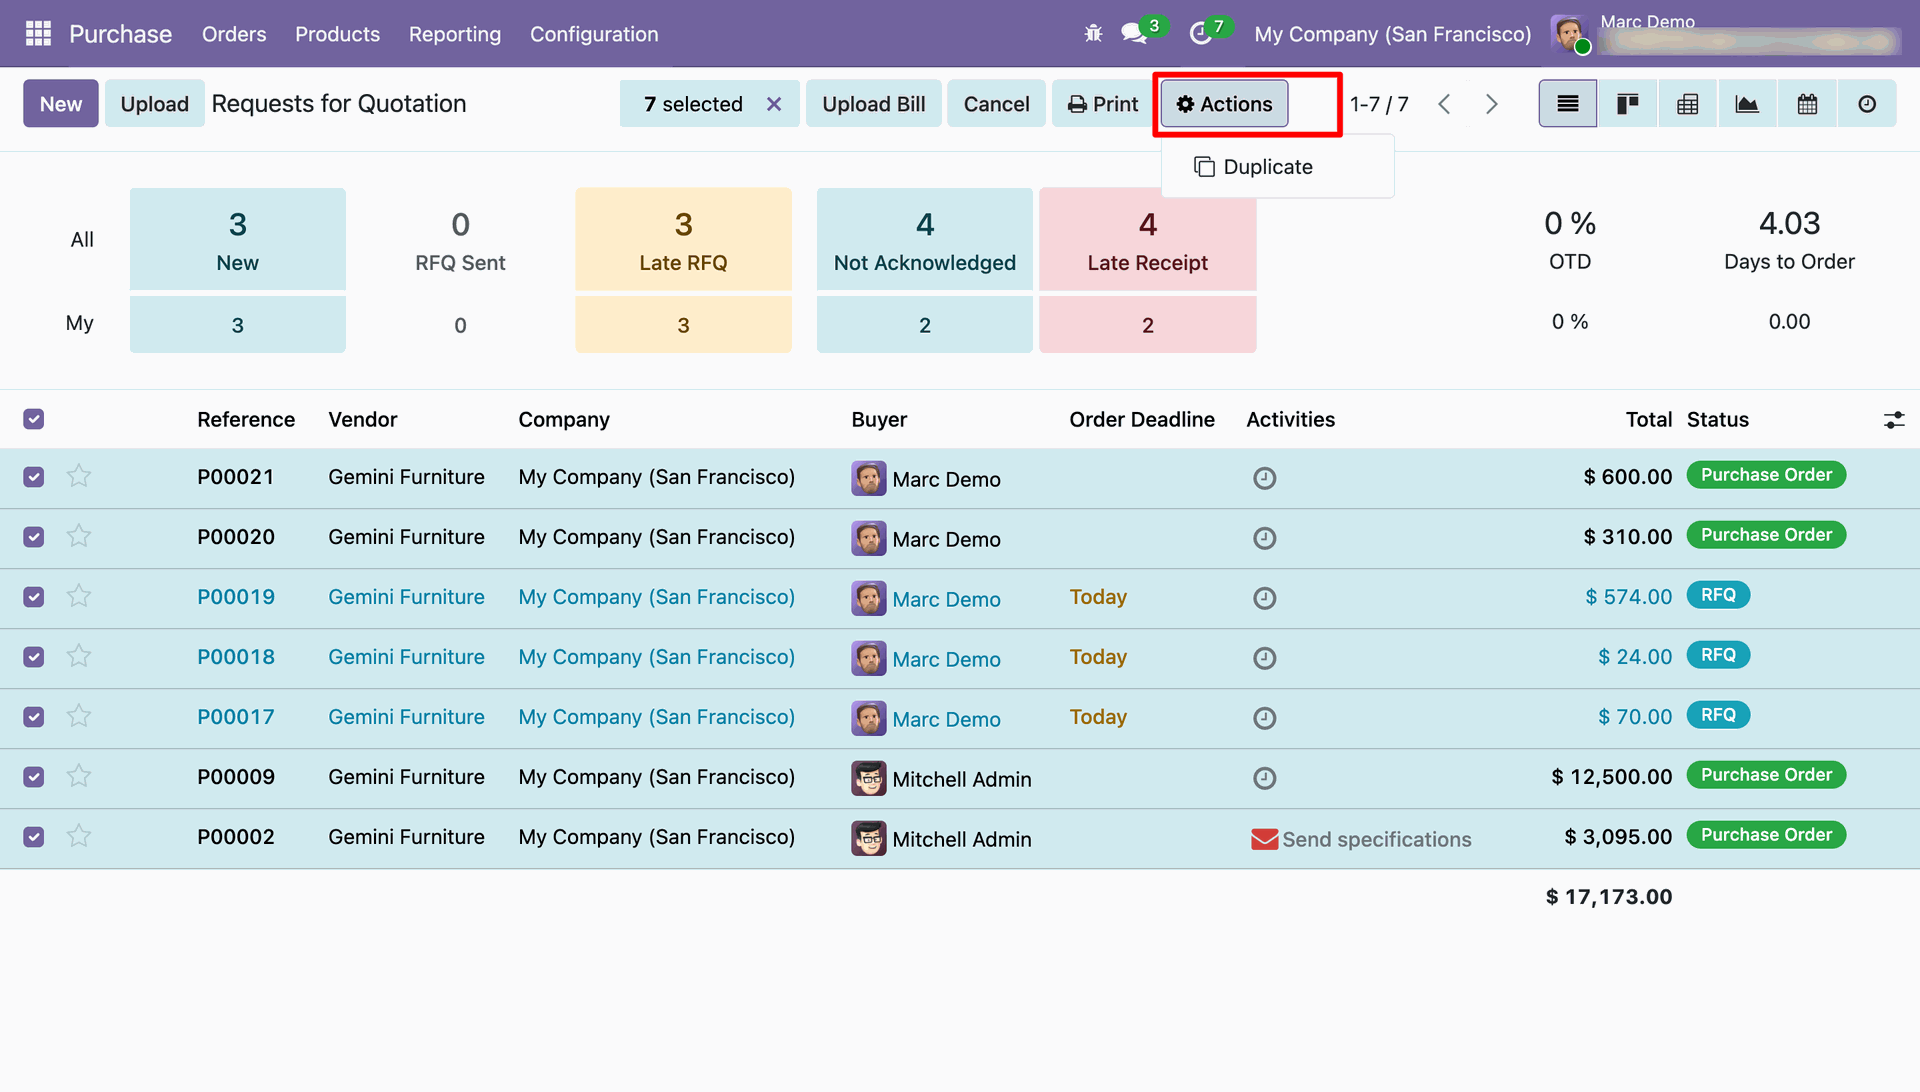Open the Print dropdown

click(1103, 104)
